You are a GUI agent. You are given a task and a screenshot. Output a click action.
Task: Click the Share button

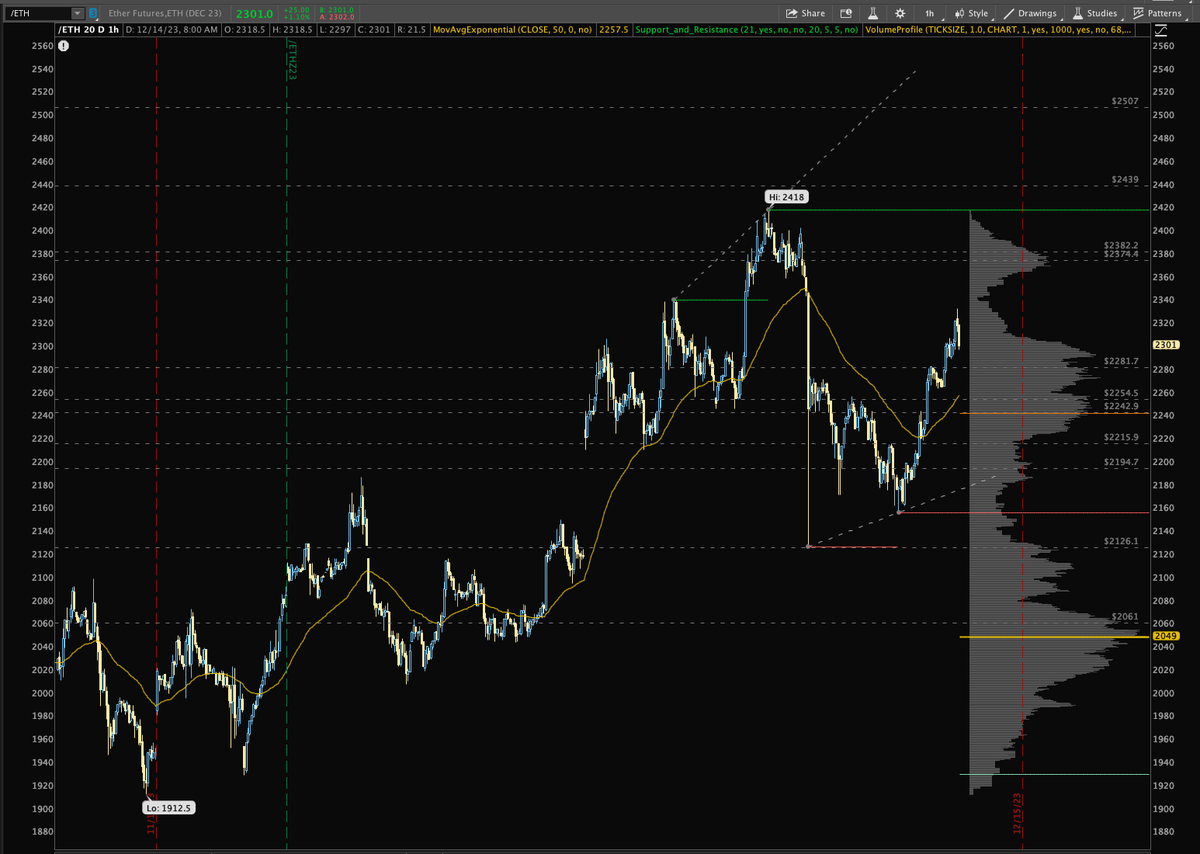click(805, 13)
